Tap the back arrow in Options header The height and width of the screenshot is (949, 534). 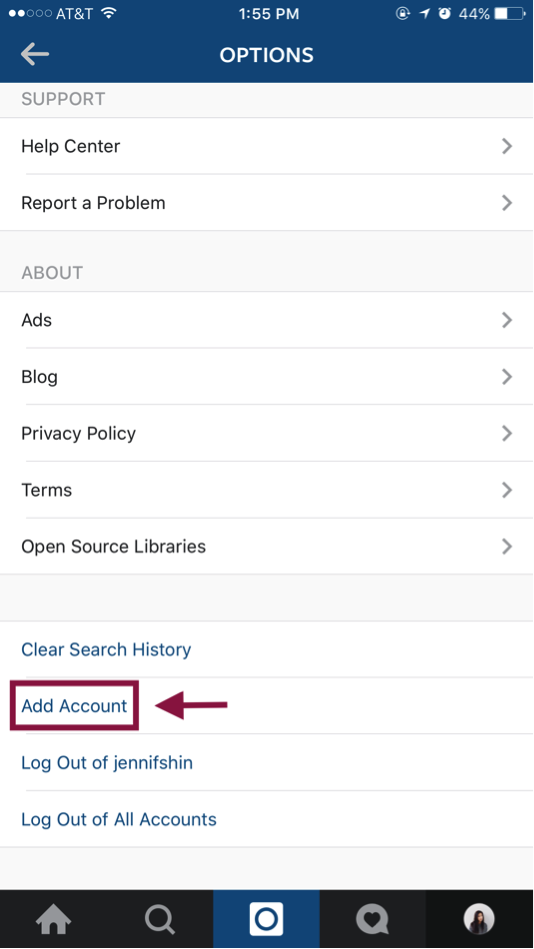(x=35, y=54)
